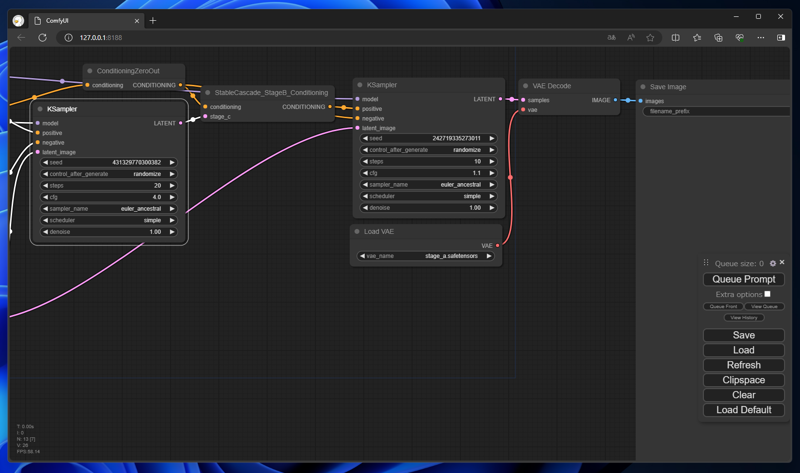Decrease cfg 1.1 on the second KSampler
This screenshot has width=800, height=473.
[365, 173]
